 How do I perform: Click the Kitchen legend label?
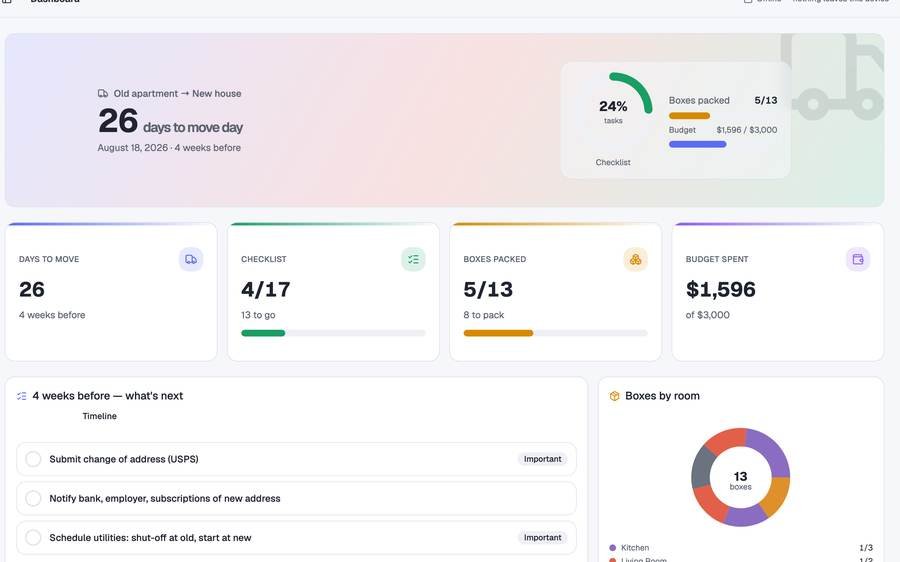[x=635, y=548]
